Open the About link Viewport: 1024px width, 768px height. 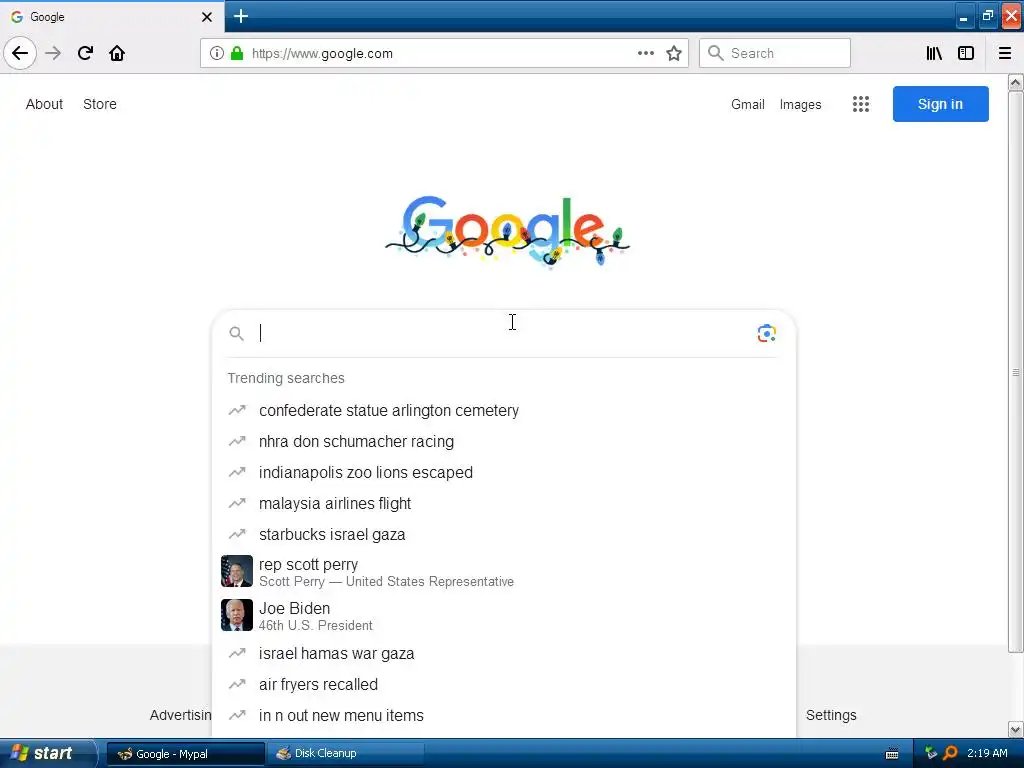click(44, 104)
